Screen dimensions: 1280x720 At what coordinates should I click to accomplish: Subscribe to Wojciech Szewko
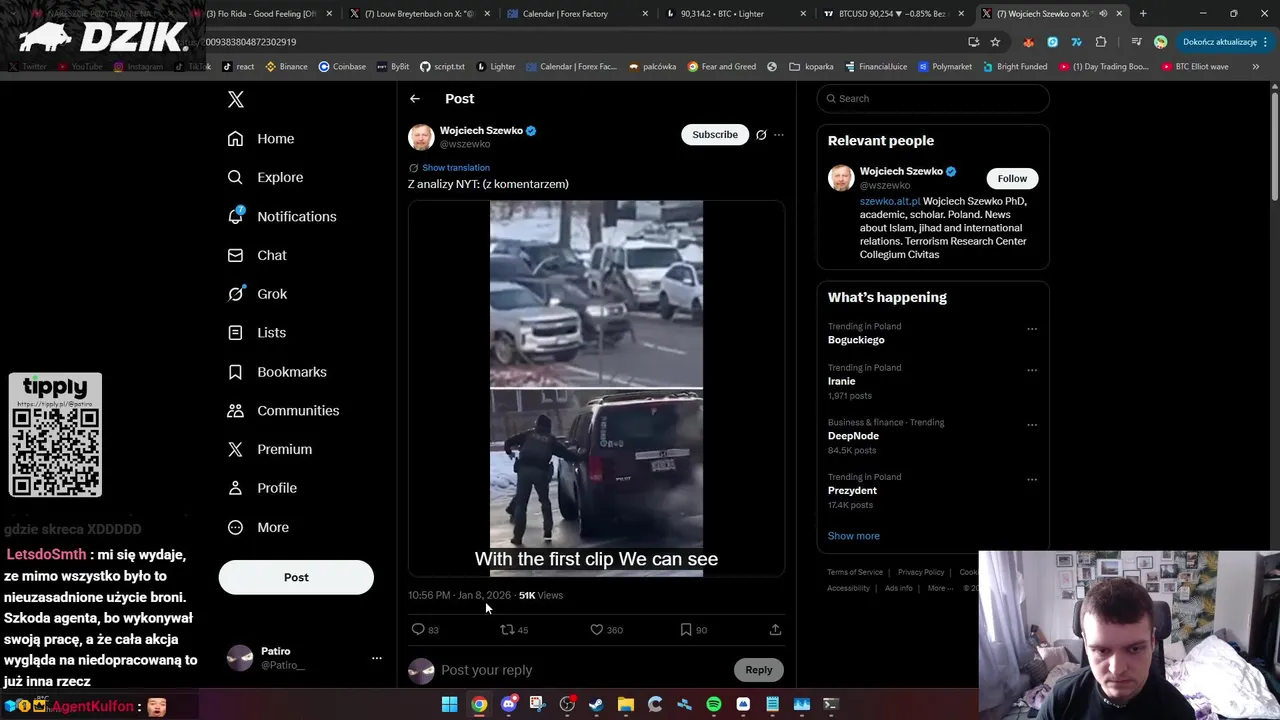715,134
